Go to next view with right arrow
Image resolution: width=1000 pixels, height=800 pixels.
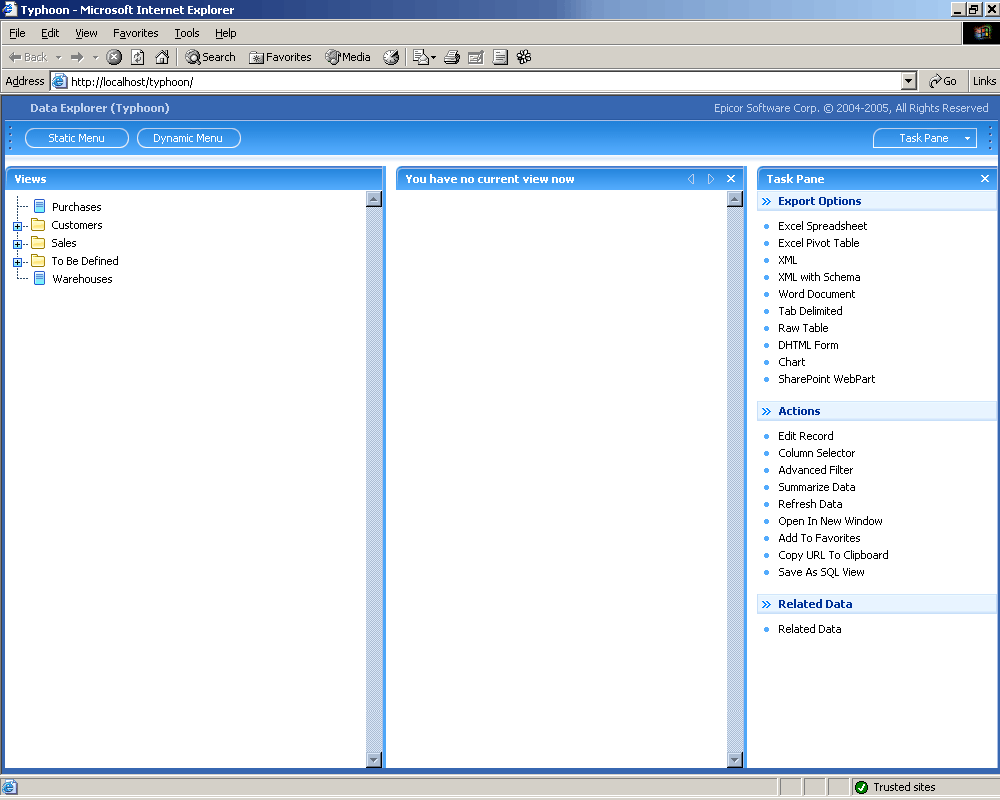(711, 179)
